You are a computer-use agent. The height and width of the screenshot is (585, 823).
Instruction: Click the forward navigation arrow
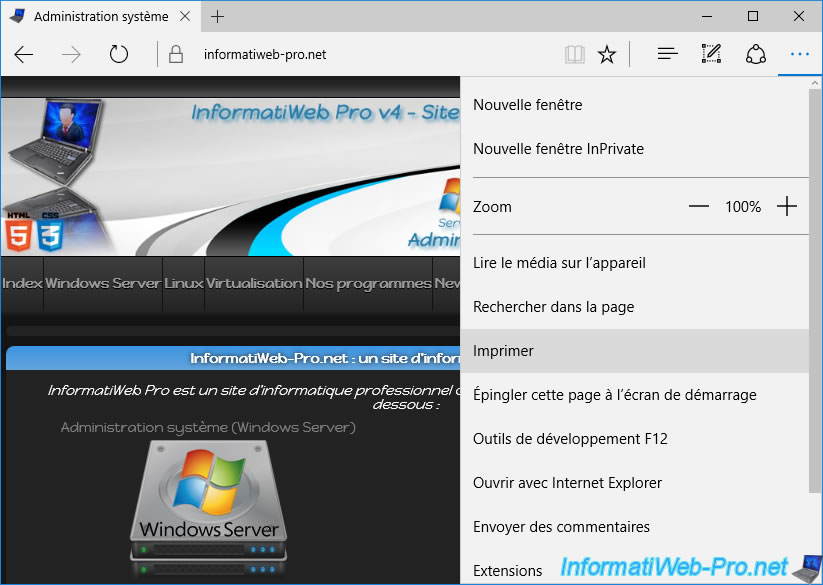[x=71, y=55]
